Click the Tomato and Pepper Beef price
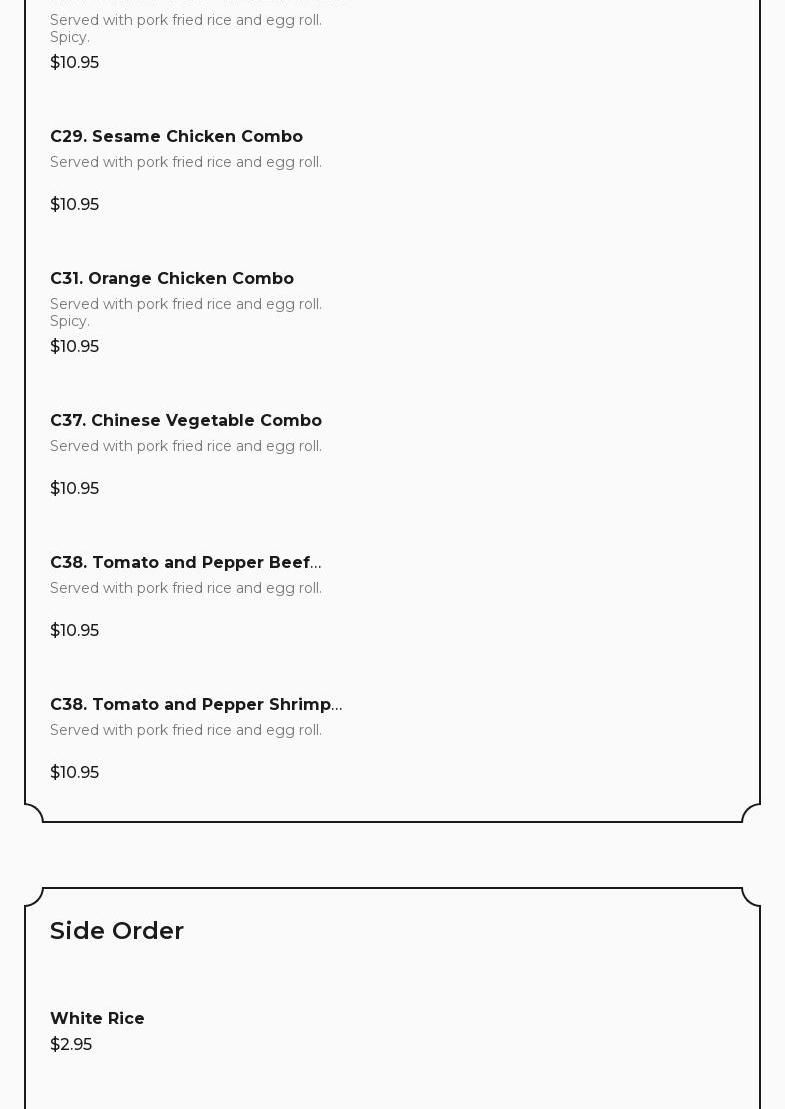 tap(74, 630)
